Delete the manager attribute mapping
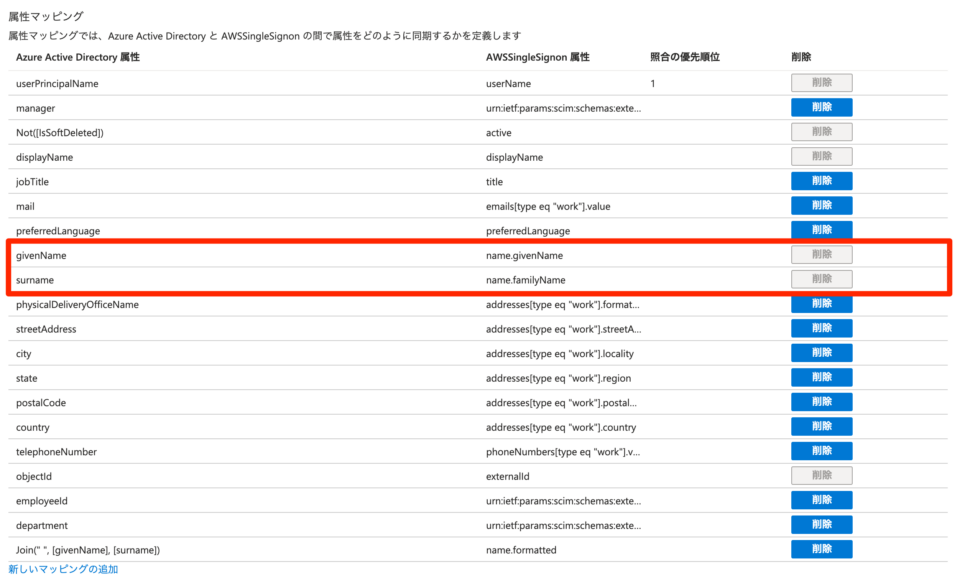 tap(820, 107)
